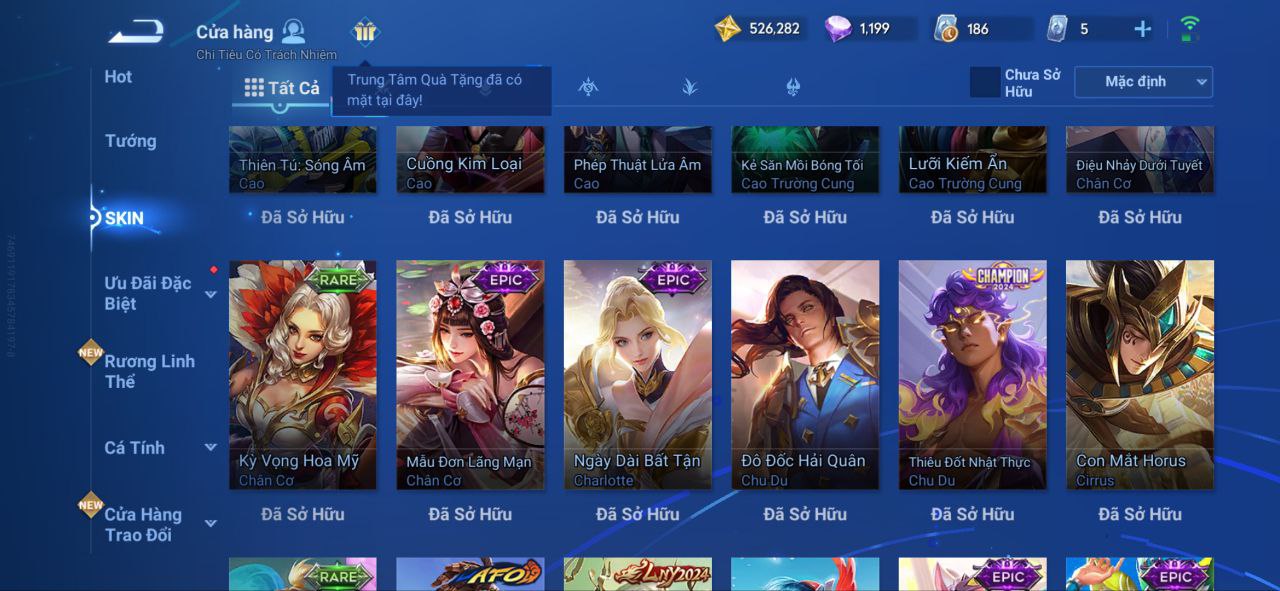Click the plus icon to add vouchers

pos(1142,29)
